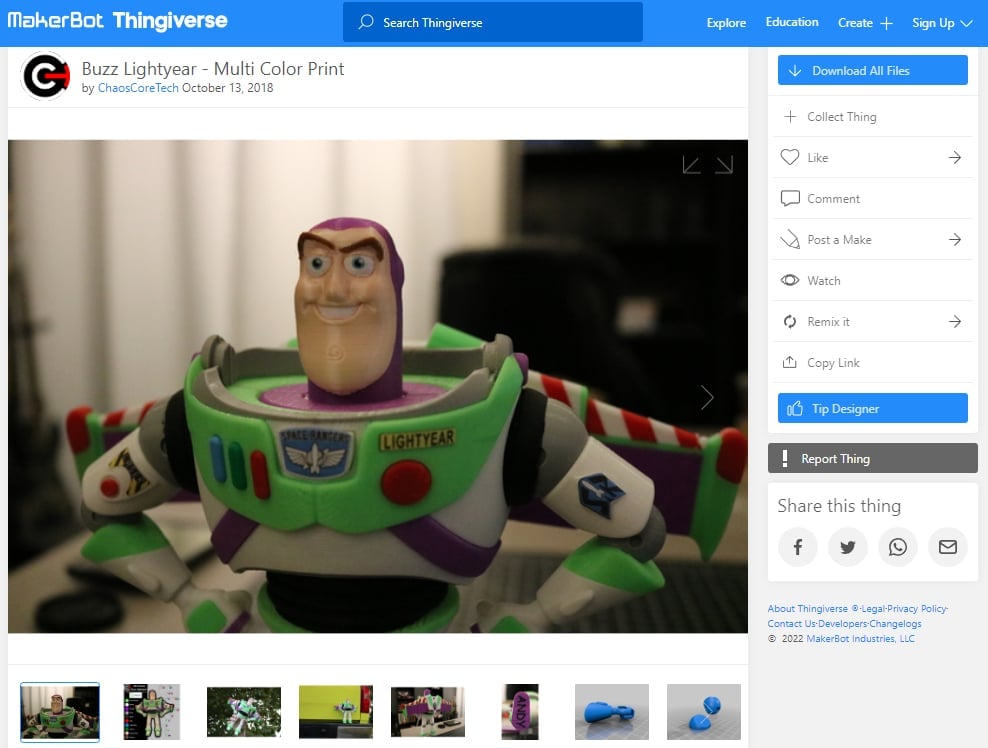
Task: Select the outdoor flying Buzz thumbnail
Action: tap(244, 712)
